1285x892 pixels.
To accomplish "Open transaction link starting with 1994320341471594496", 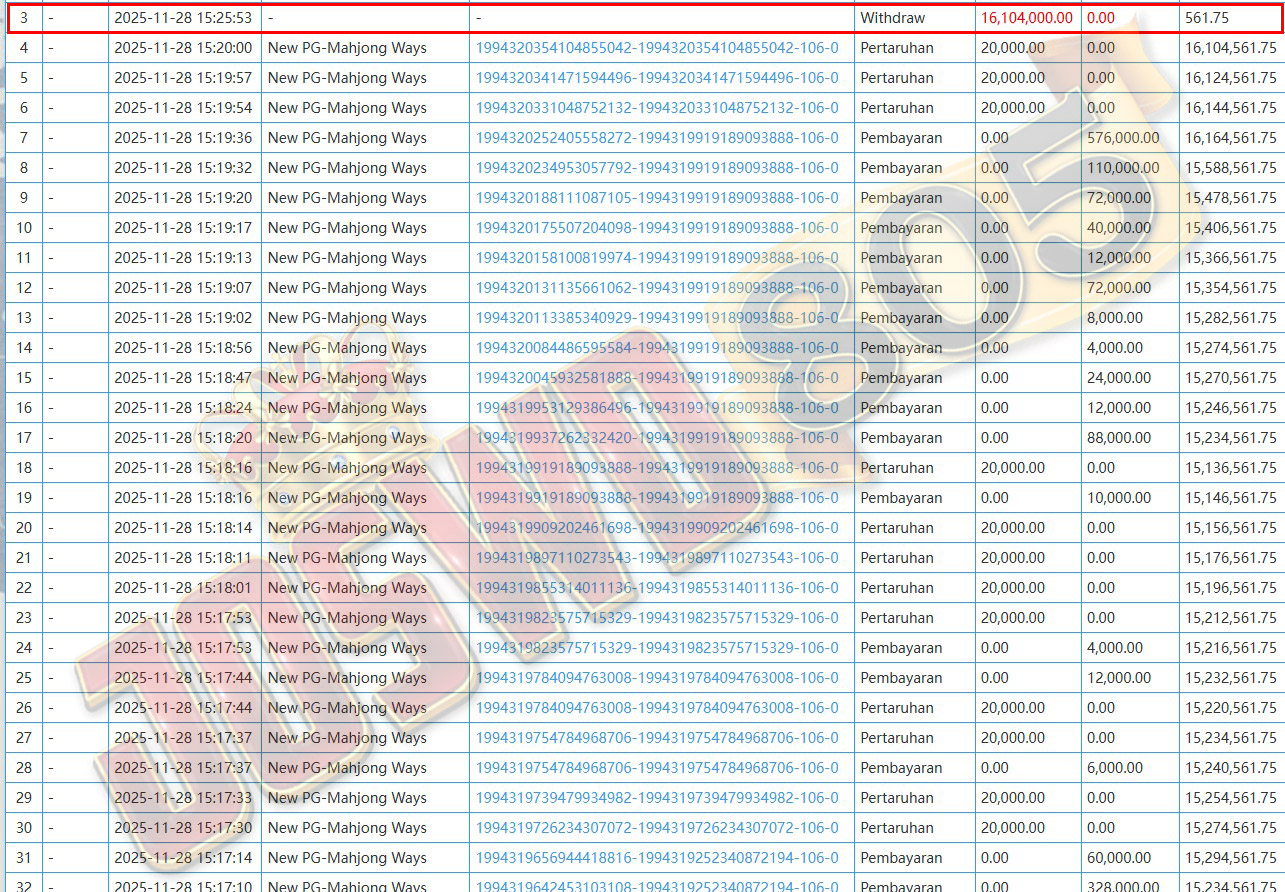I will [x=657, y=78].
